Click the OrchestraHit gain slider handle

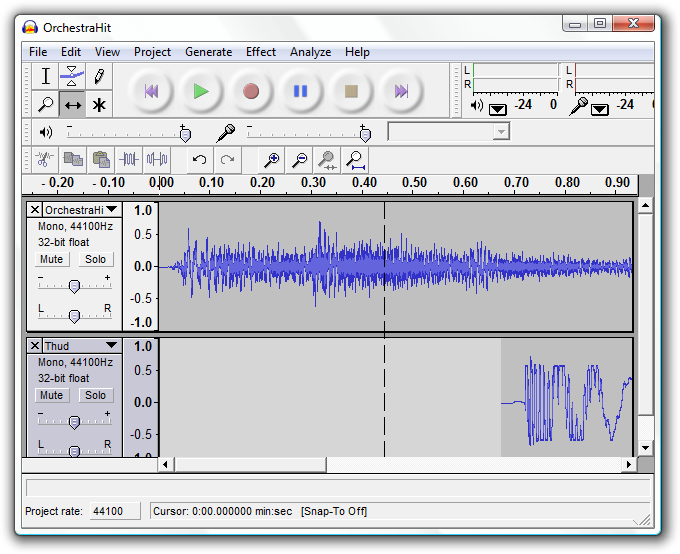(75, 286)
